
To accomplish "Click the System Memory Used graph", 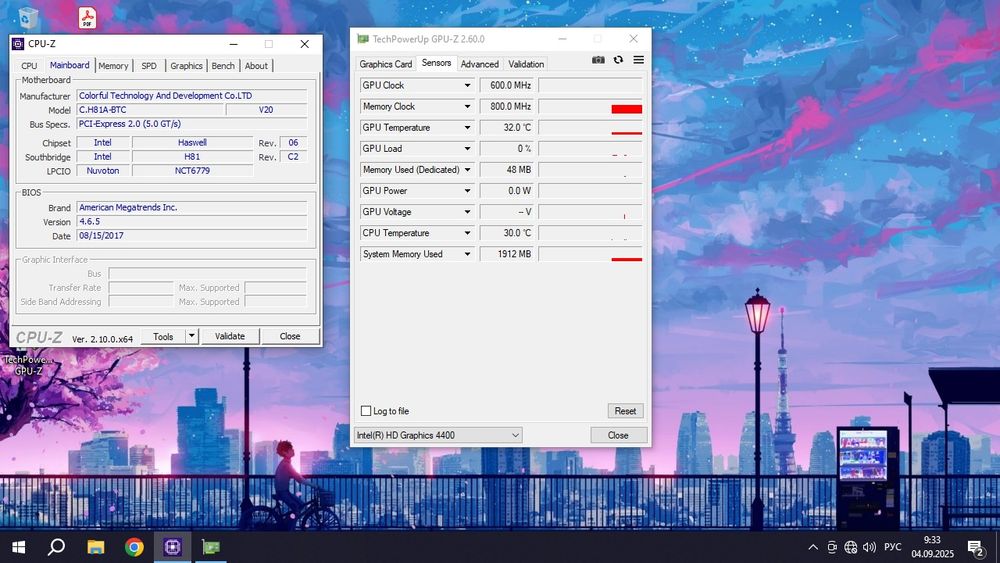I will tap(591, 254).
